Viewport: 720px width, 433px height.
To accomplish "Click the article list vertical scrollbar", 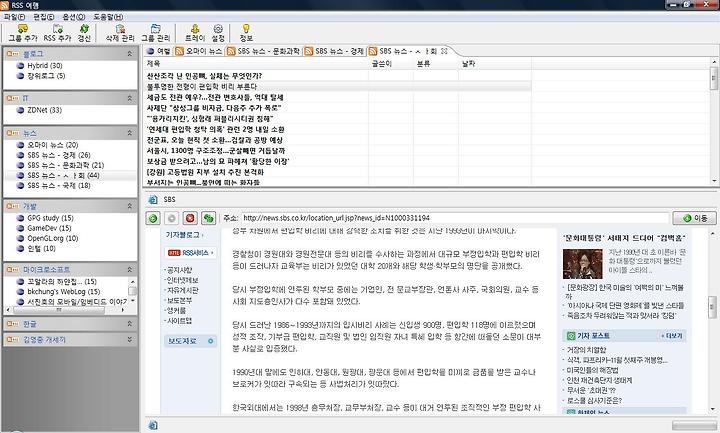I will pyautogui.click(x=714, y=121).
